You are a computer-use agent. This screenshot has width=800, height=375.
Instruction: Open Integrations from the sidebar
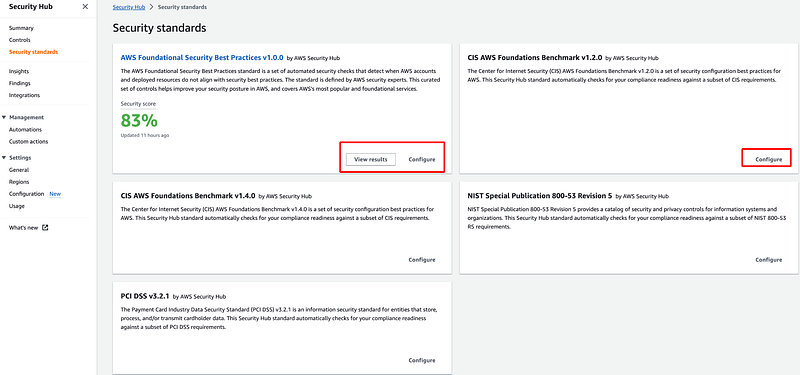click(x=24, y=95)
